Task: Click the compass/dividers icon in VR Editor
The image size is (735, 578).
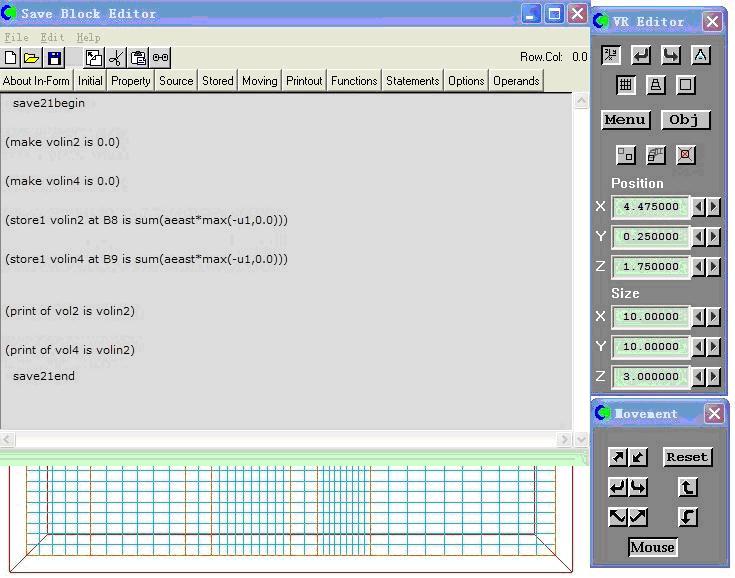Action: click(701, 56)
